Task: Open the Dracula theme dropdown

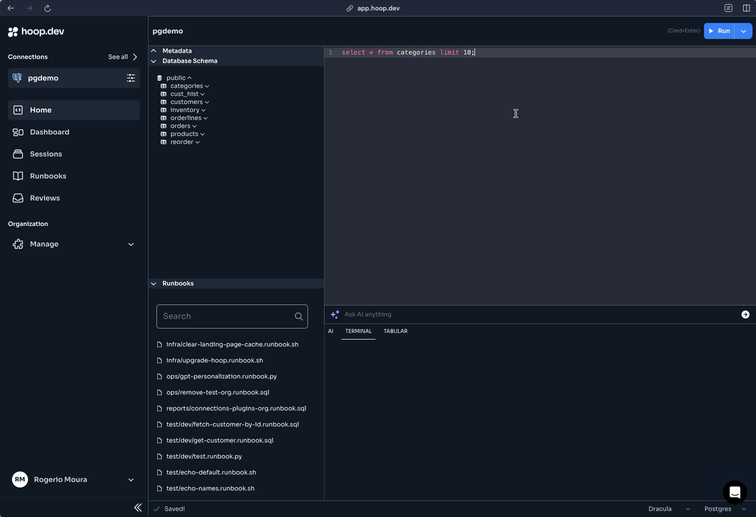Action: coord(668,509)
